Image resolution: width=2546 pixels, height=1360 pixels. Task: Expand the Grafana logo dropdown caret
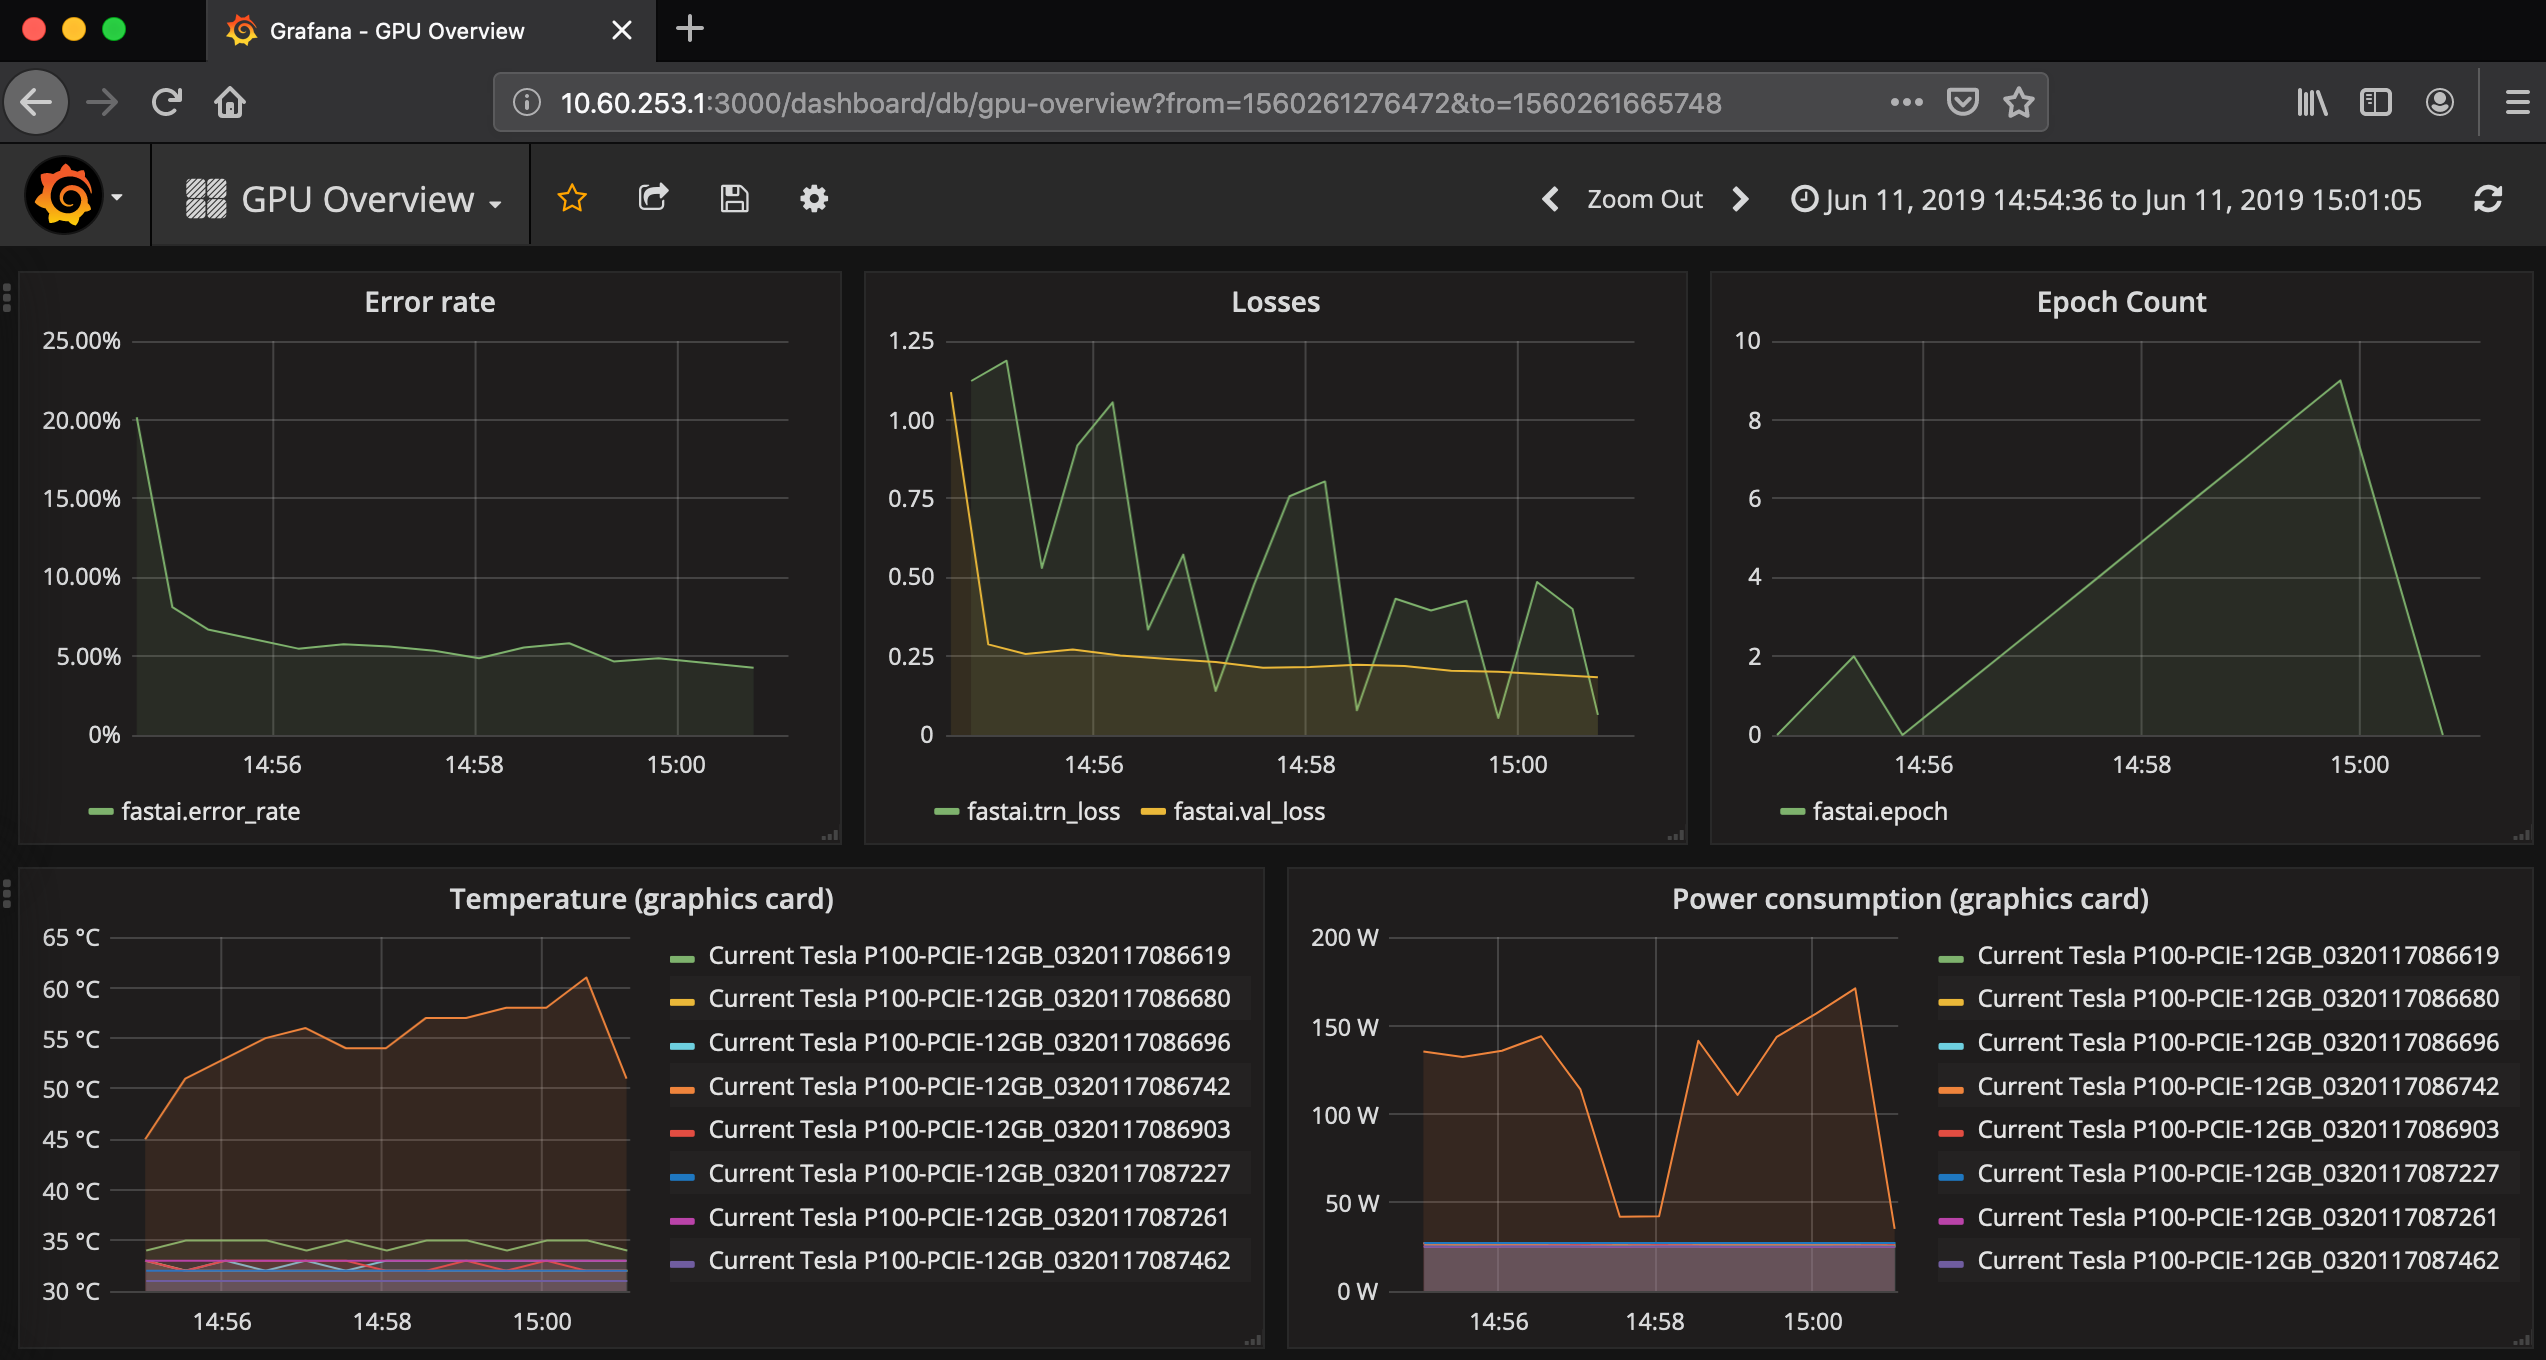point(117,198)
